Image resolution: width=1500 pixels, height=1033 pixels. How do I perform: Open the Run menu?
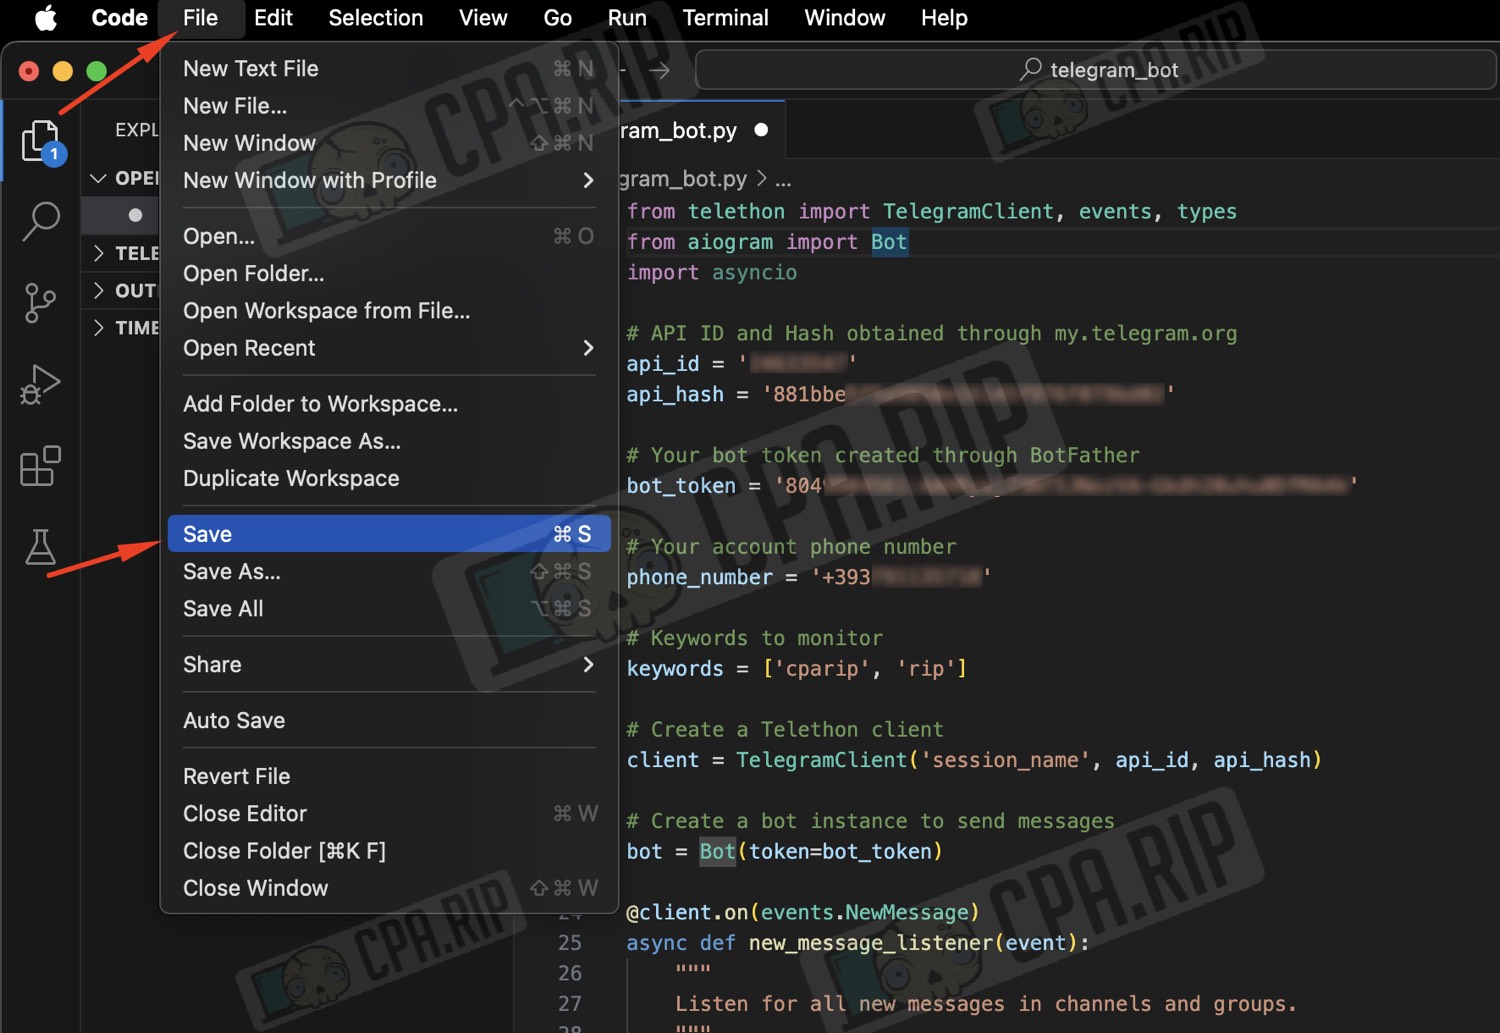pyautogui.click(x=627, y=18)
